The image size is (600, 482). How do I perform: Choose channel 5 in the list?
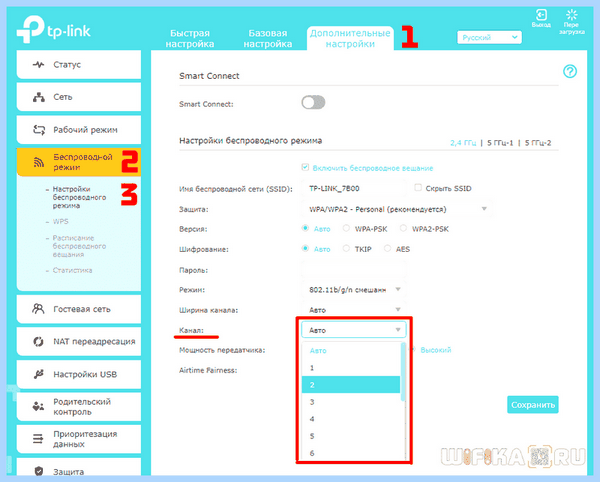[x=351, y=436]
